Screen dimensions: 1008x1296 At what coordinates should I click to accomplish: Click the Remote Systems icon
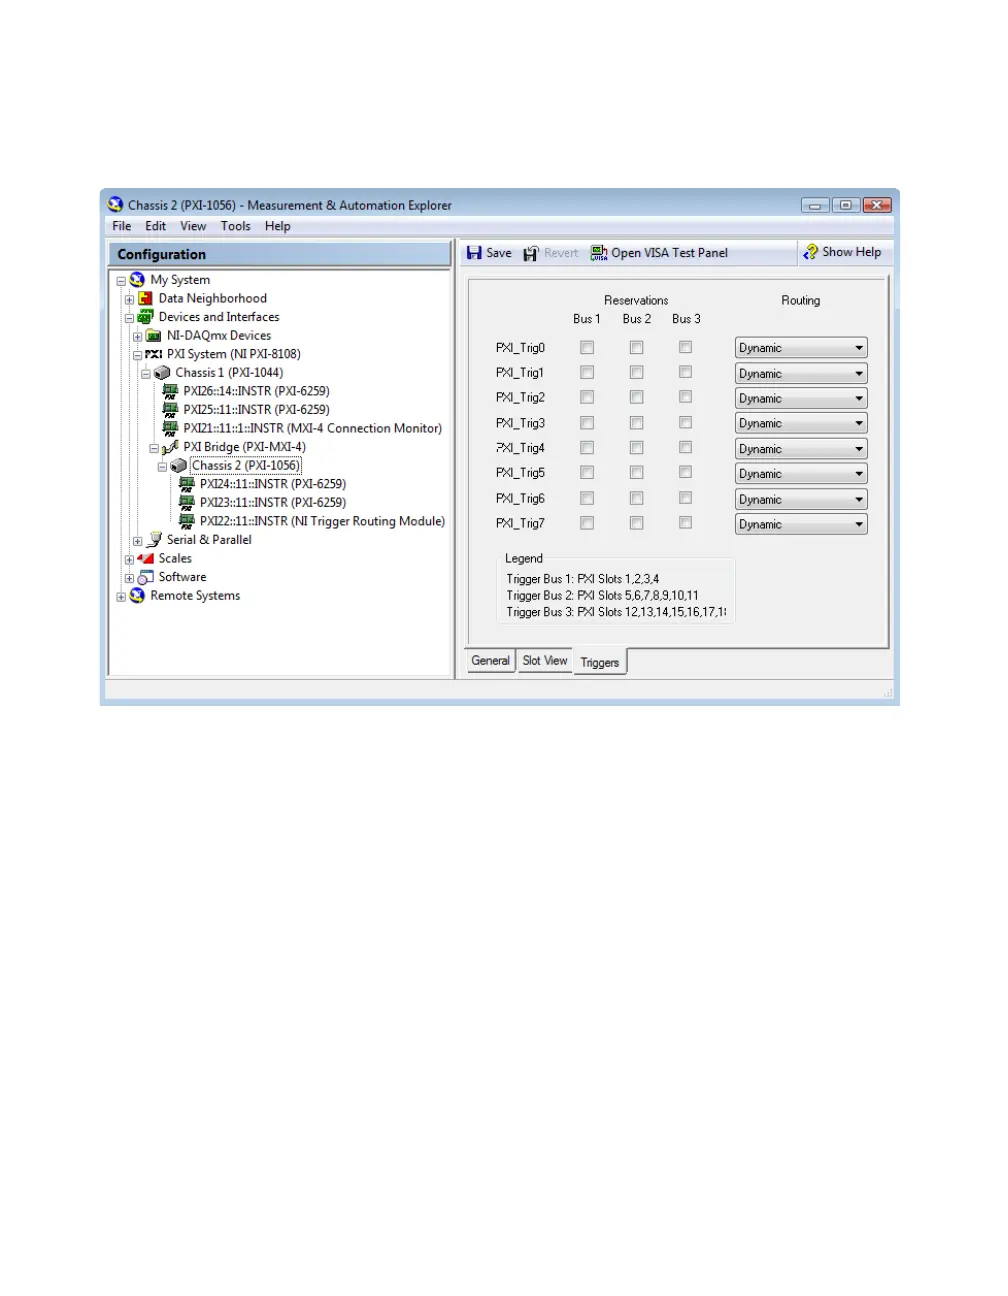(137, 596)
